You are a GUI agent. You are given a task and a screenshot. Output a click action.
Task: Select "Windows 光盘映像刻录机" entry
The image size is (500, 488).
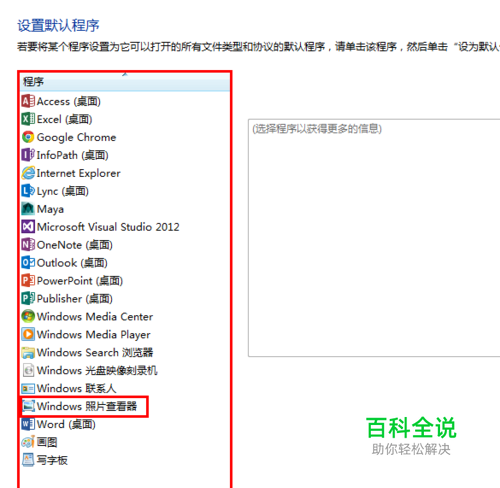[x=97, y=370]
